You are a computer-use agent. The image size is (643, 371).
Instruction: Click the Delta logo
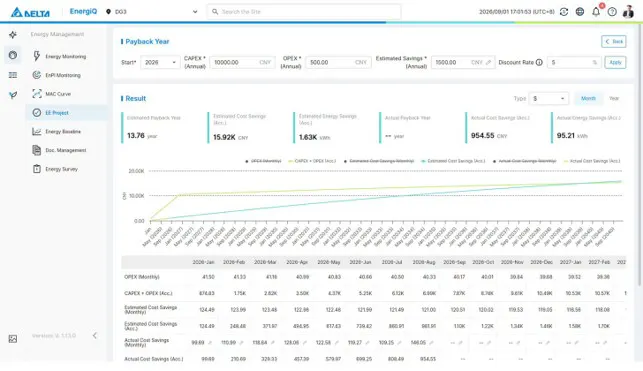(x=30, y=12)
